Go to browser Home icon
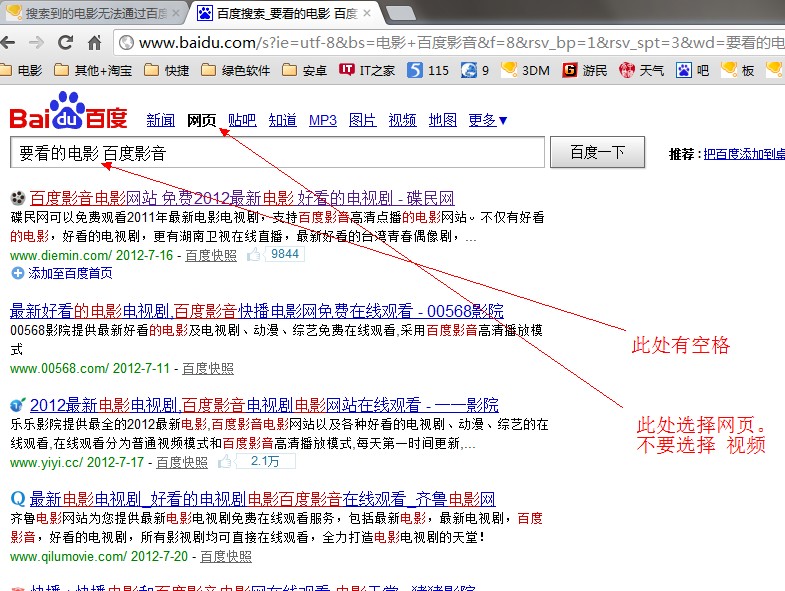785x591 pixels. [95, 43]
